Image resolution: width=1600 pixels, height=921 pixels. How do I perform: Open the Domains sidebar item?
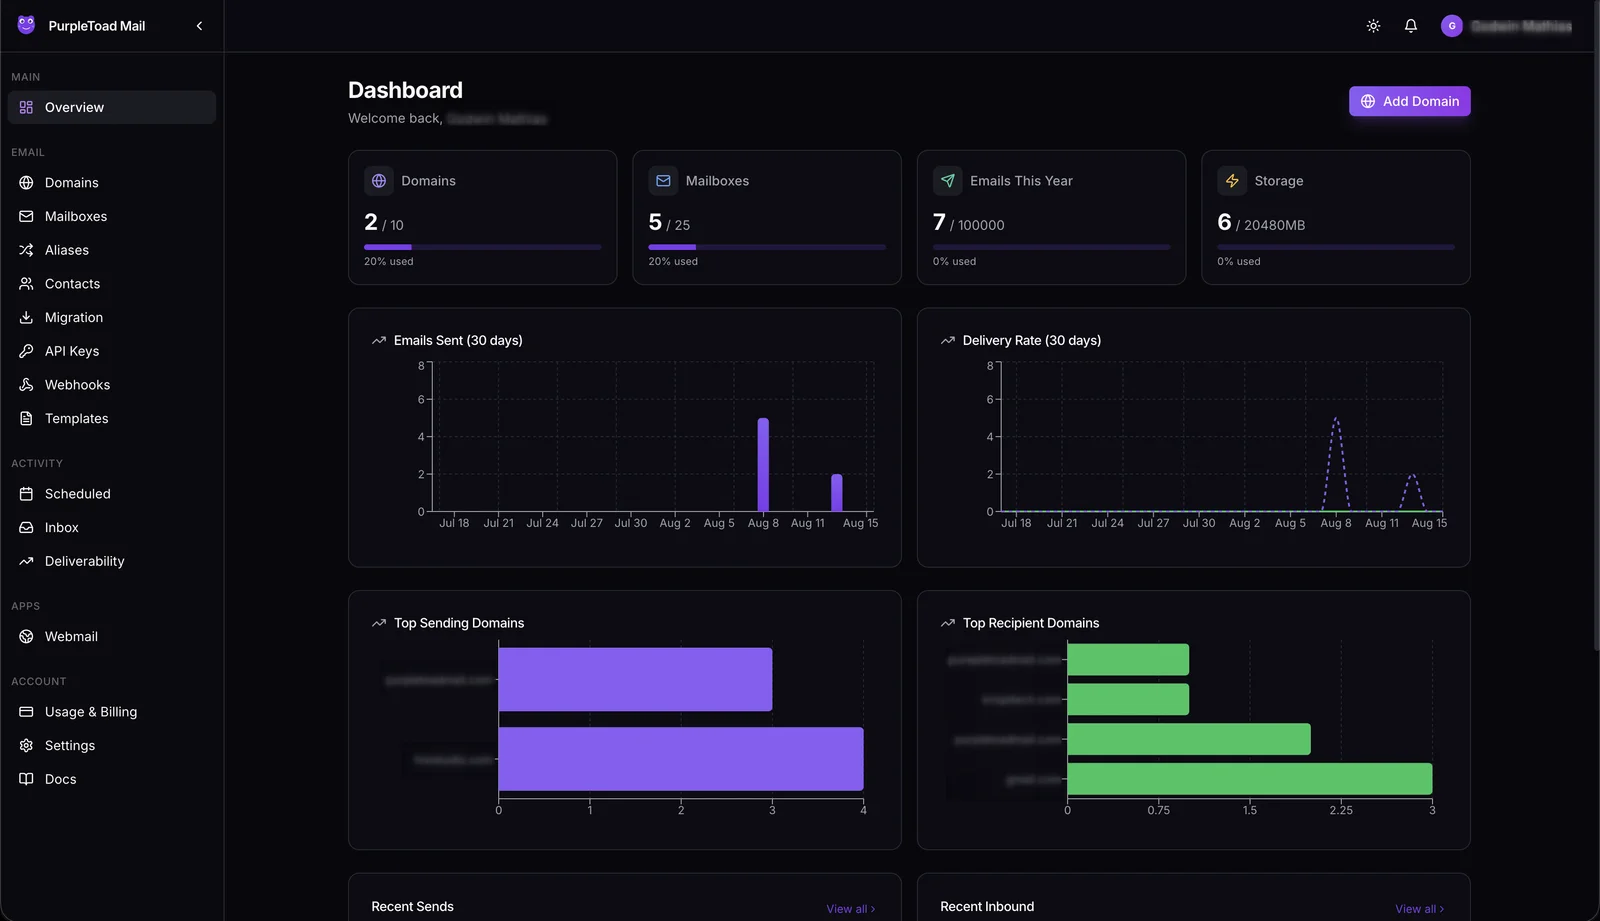point(112,183)
